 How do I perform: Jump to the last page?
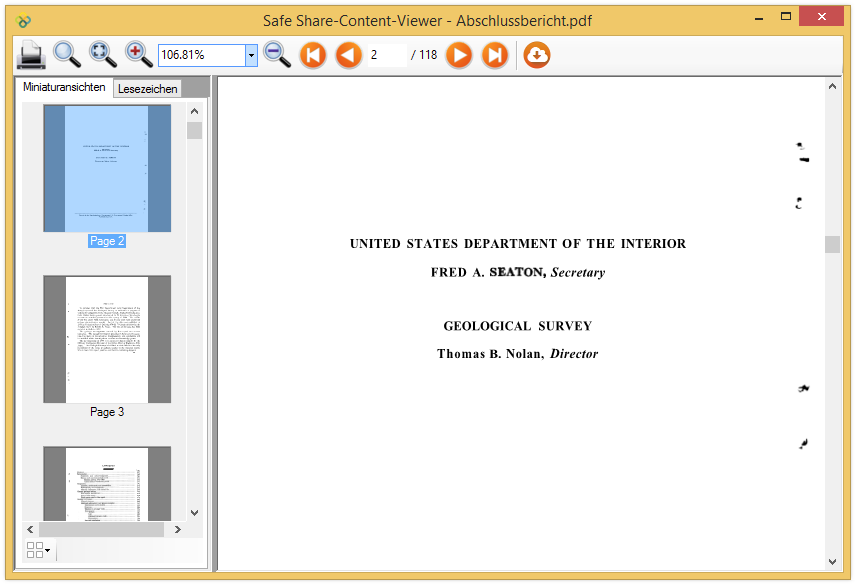coord(495,55)
